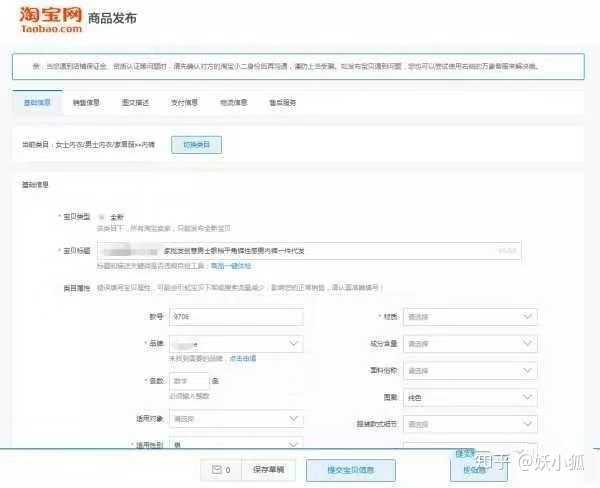Screen dimensions: 600x488
Task: Expand the 面料俗称 dropdown
Action: [469, 371]
